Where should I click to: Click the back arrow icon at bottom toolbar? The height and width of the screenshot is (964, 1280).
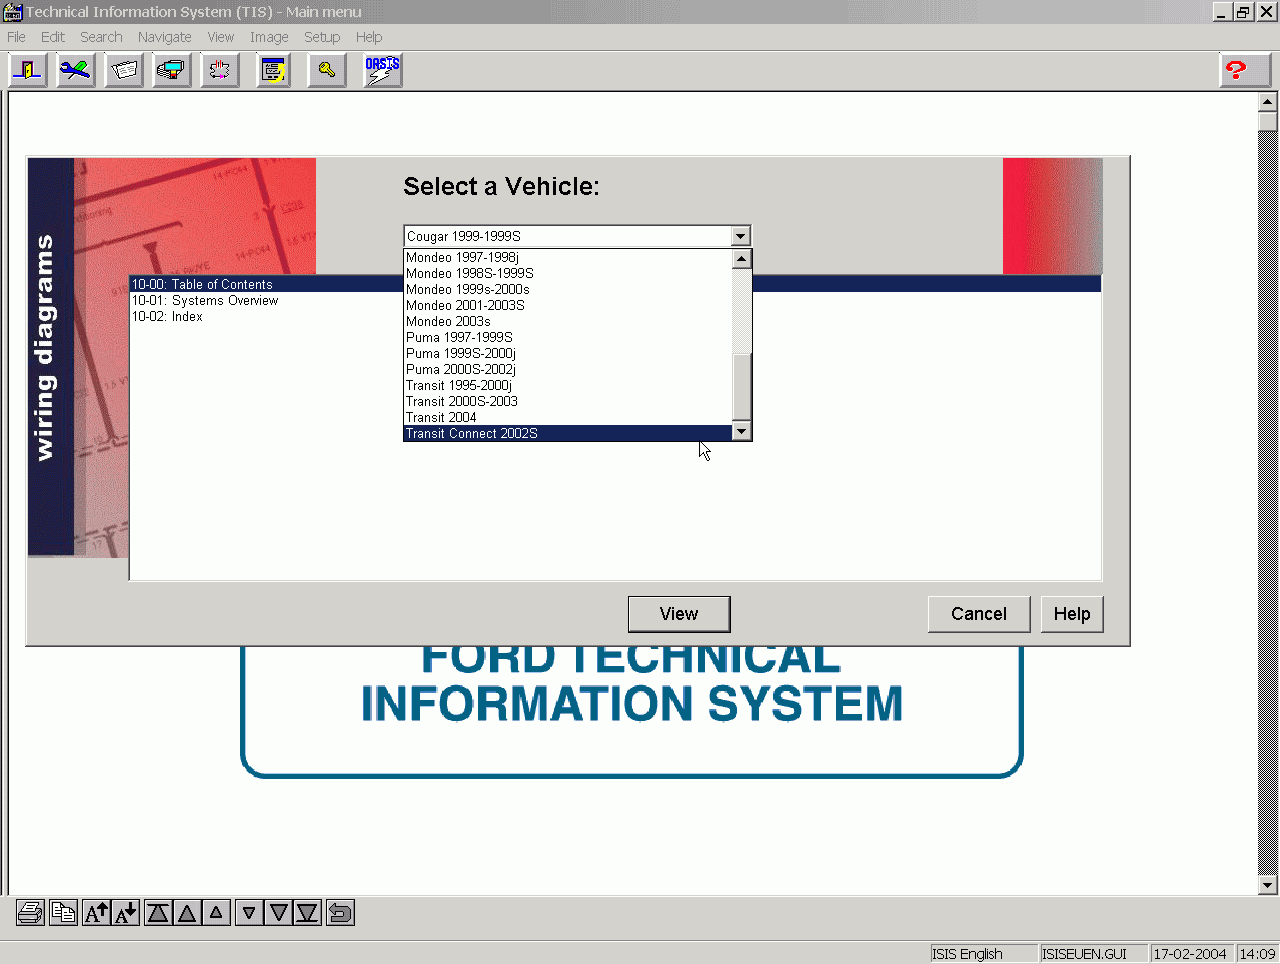click(x=340, y=912)
